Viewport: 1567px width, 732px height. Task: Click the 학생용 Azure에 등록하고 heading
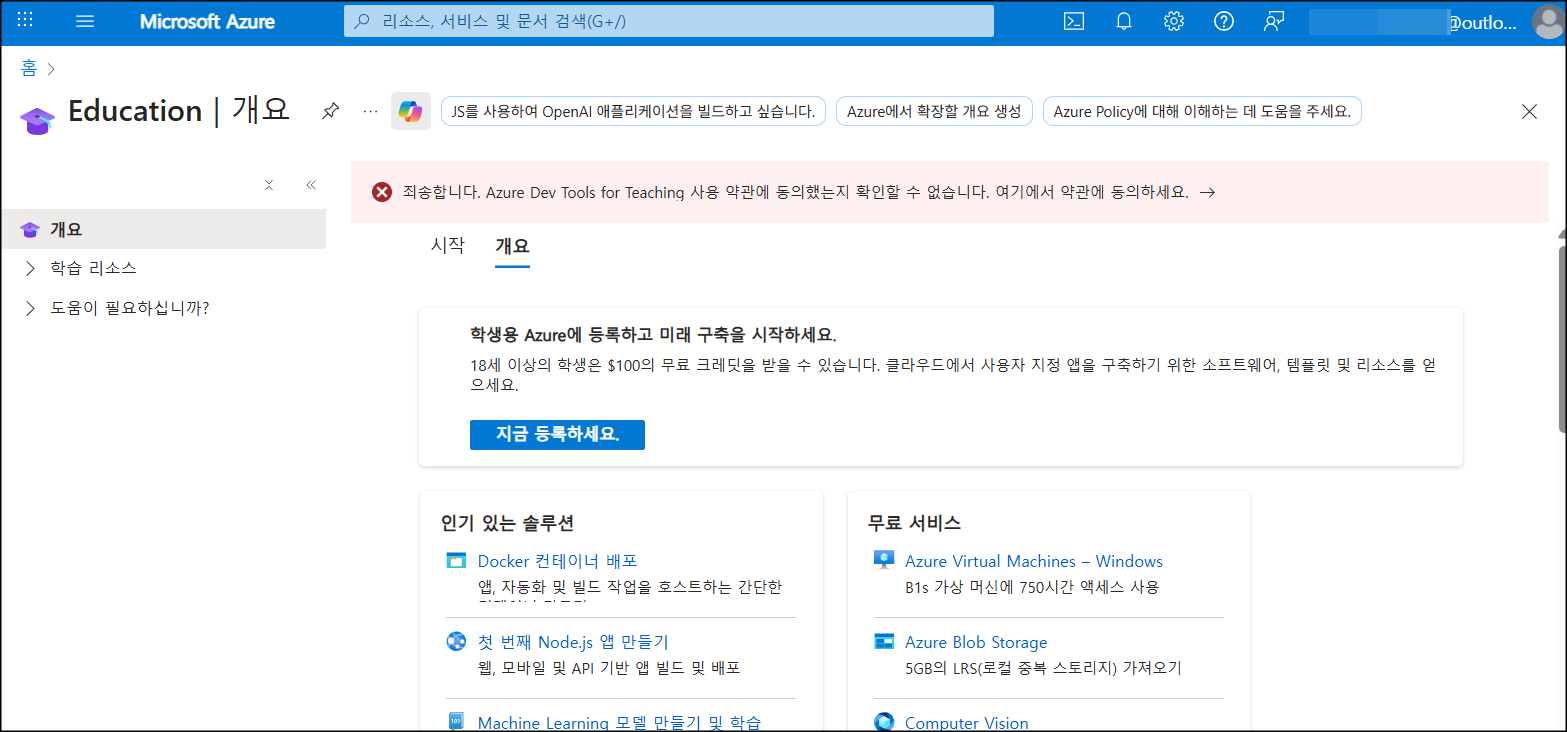click(653, 334)
